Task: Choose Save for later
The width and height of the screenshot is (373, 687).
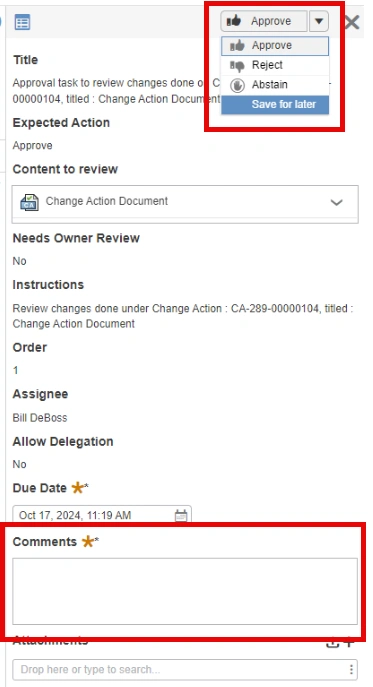Action: [x=275, y=105]
